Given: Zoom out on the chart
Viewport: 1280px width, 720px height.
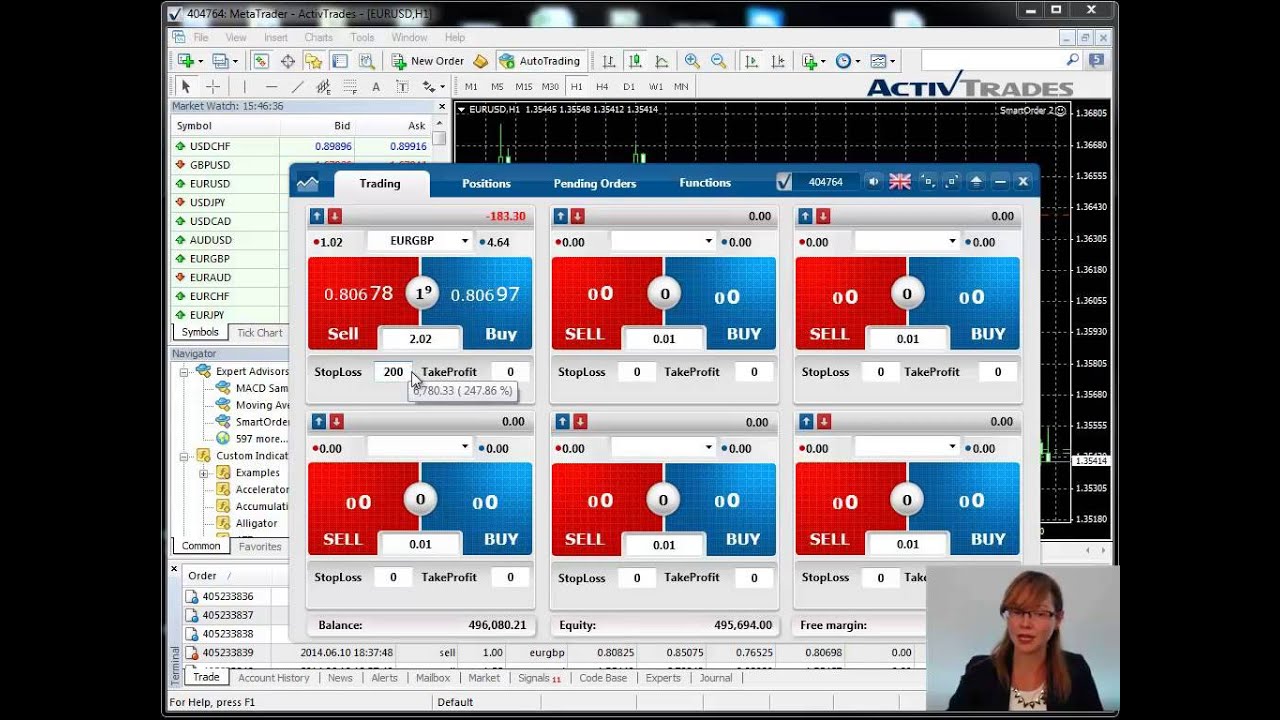Looking at the screenshot, I should coord(718,61).
